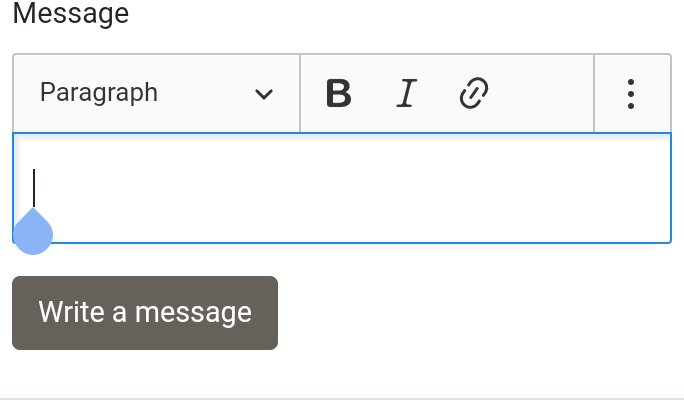Click inside the message text field
The height and width of the screenshot is (406, 684).
pos(340,188)
